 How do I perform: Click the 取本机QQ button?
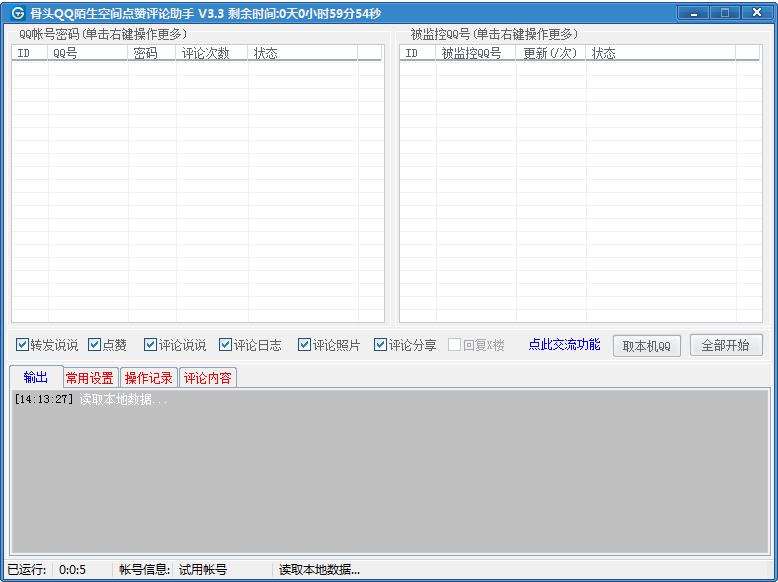[646, 346]
